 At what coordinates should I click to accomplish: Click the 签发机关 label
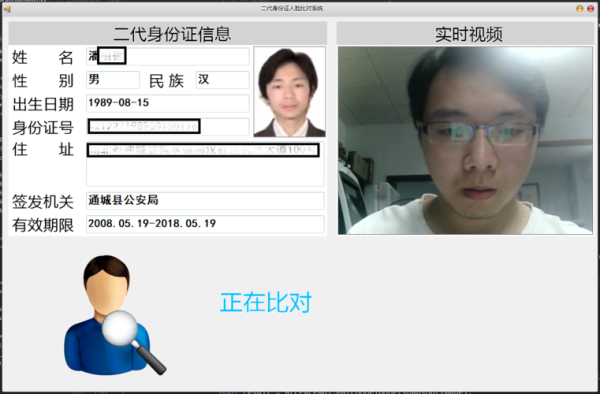[x=42, y=202]
